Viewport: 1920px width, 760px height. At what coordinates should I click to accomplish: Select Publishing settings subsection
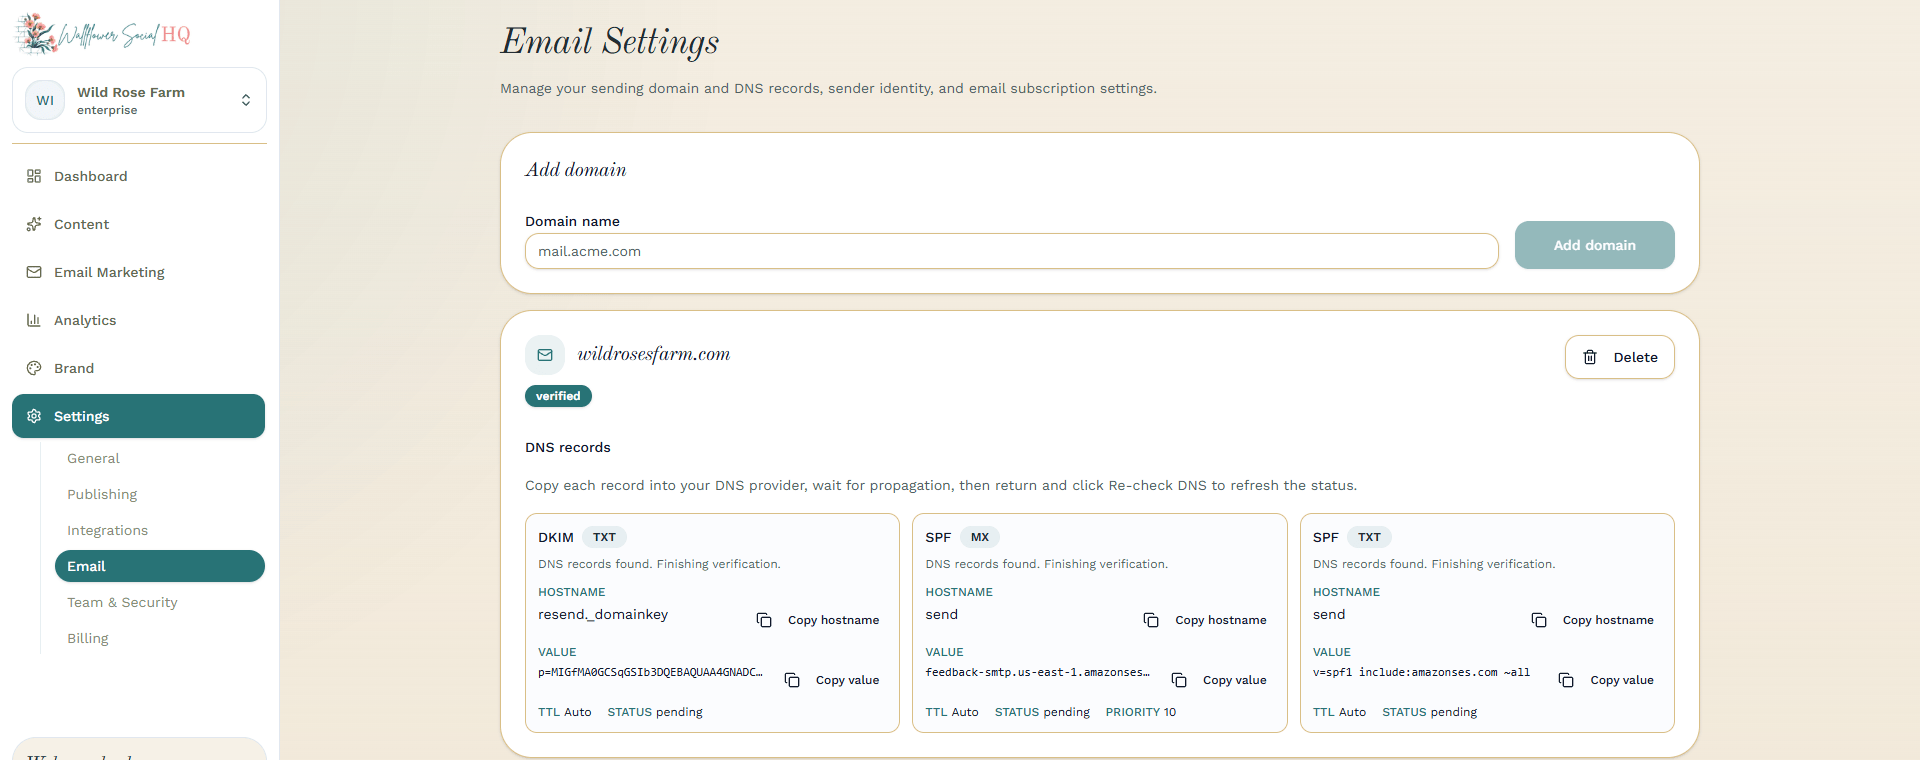160,494
